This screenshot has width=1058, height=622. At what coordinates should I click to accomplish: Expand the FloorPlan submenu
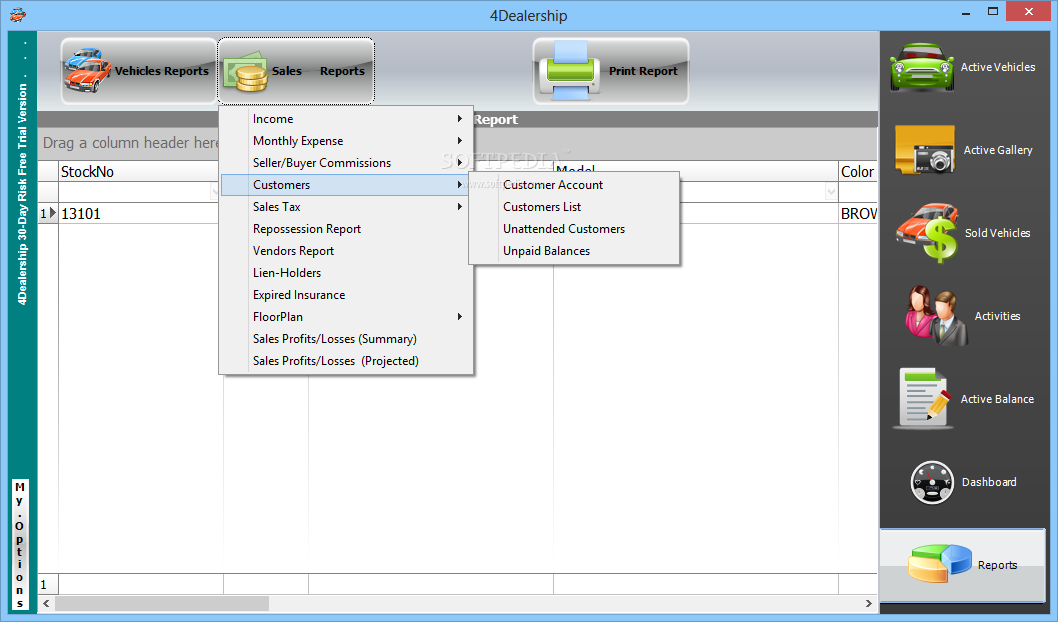347,317
